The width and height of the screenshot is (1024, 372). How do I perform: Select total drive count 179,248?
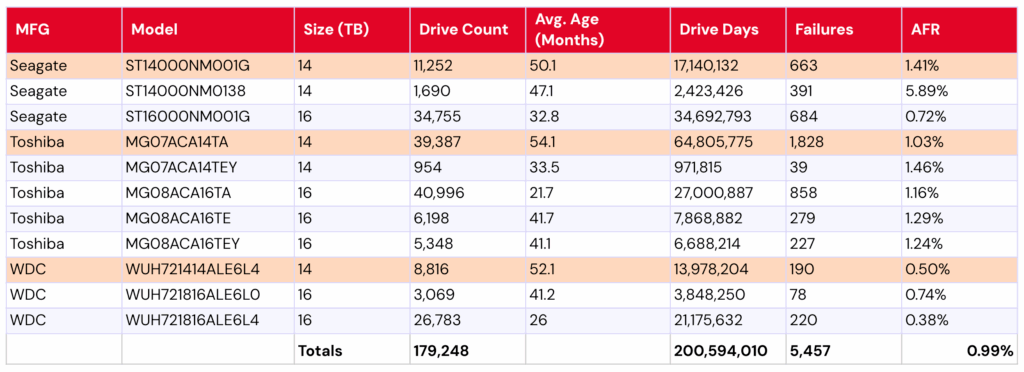point(468,350)
